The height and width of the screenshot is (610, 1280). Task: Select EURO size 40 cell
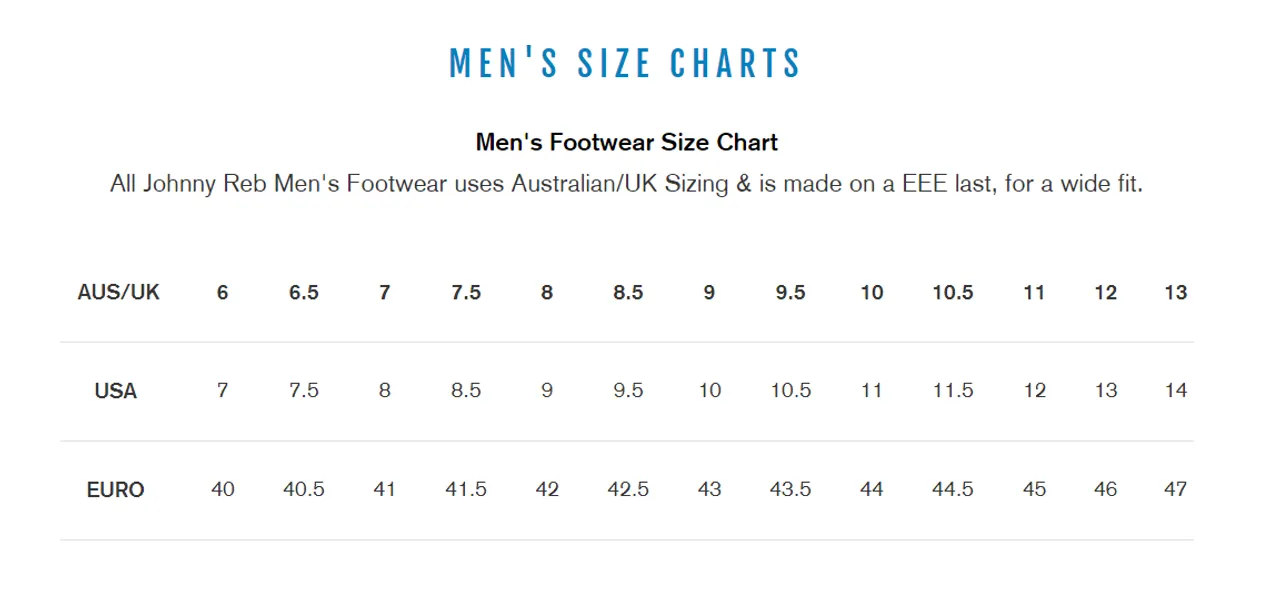[222, 490]
